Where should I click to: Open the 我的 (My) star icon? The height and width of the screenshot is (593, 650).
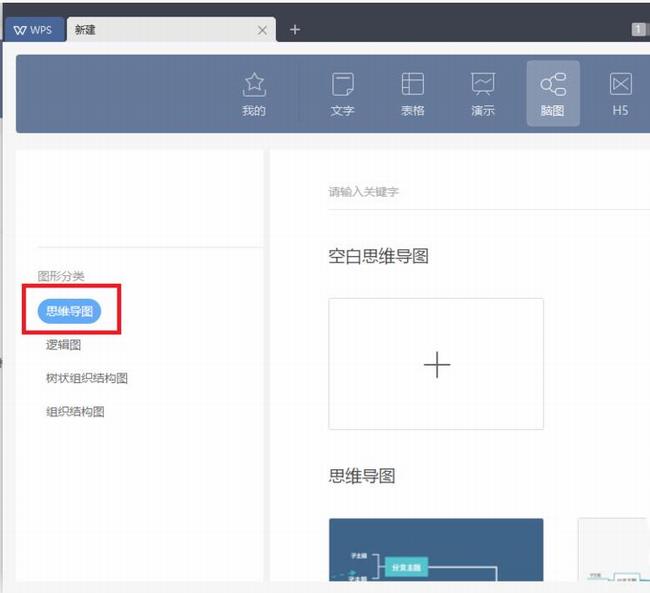(254, 94)
